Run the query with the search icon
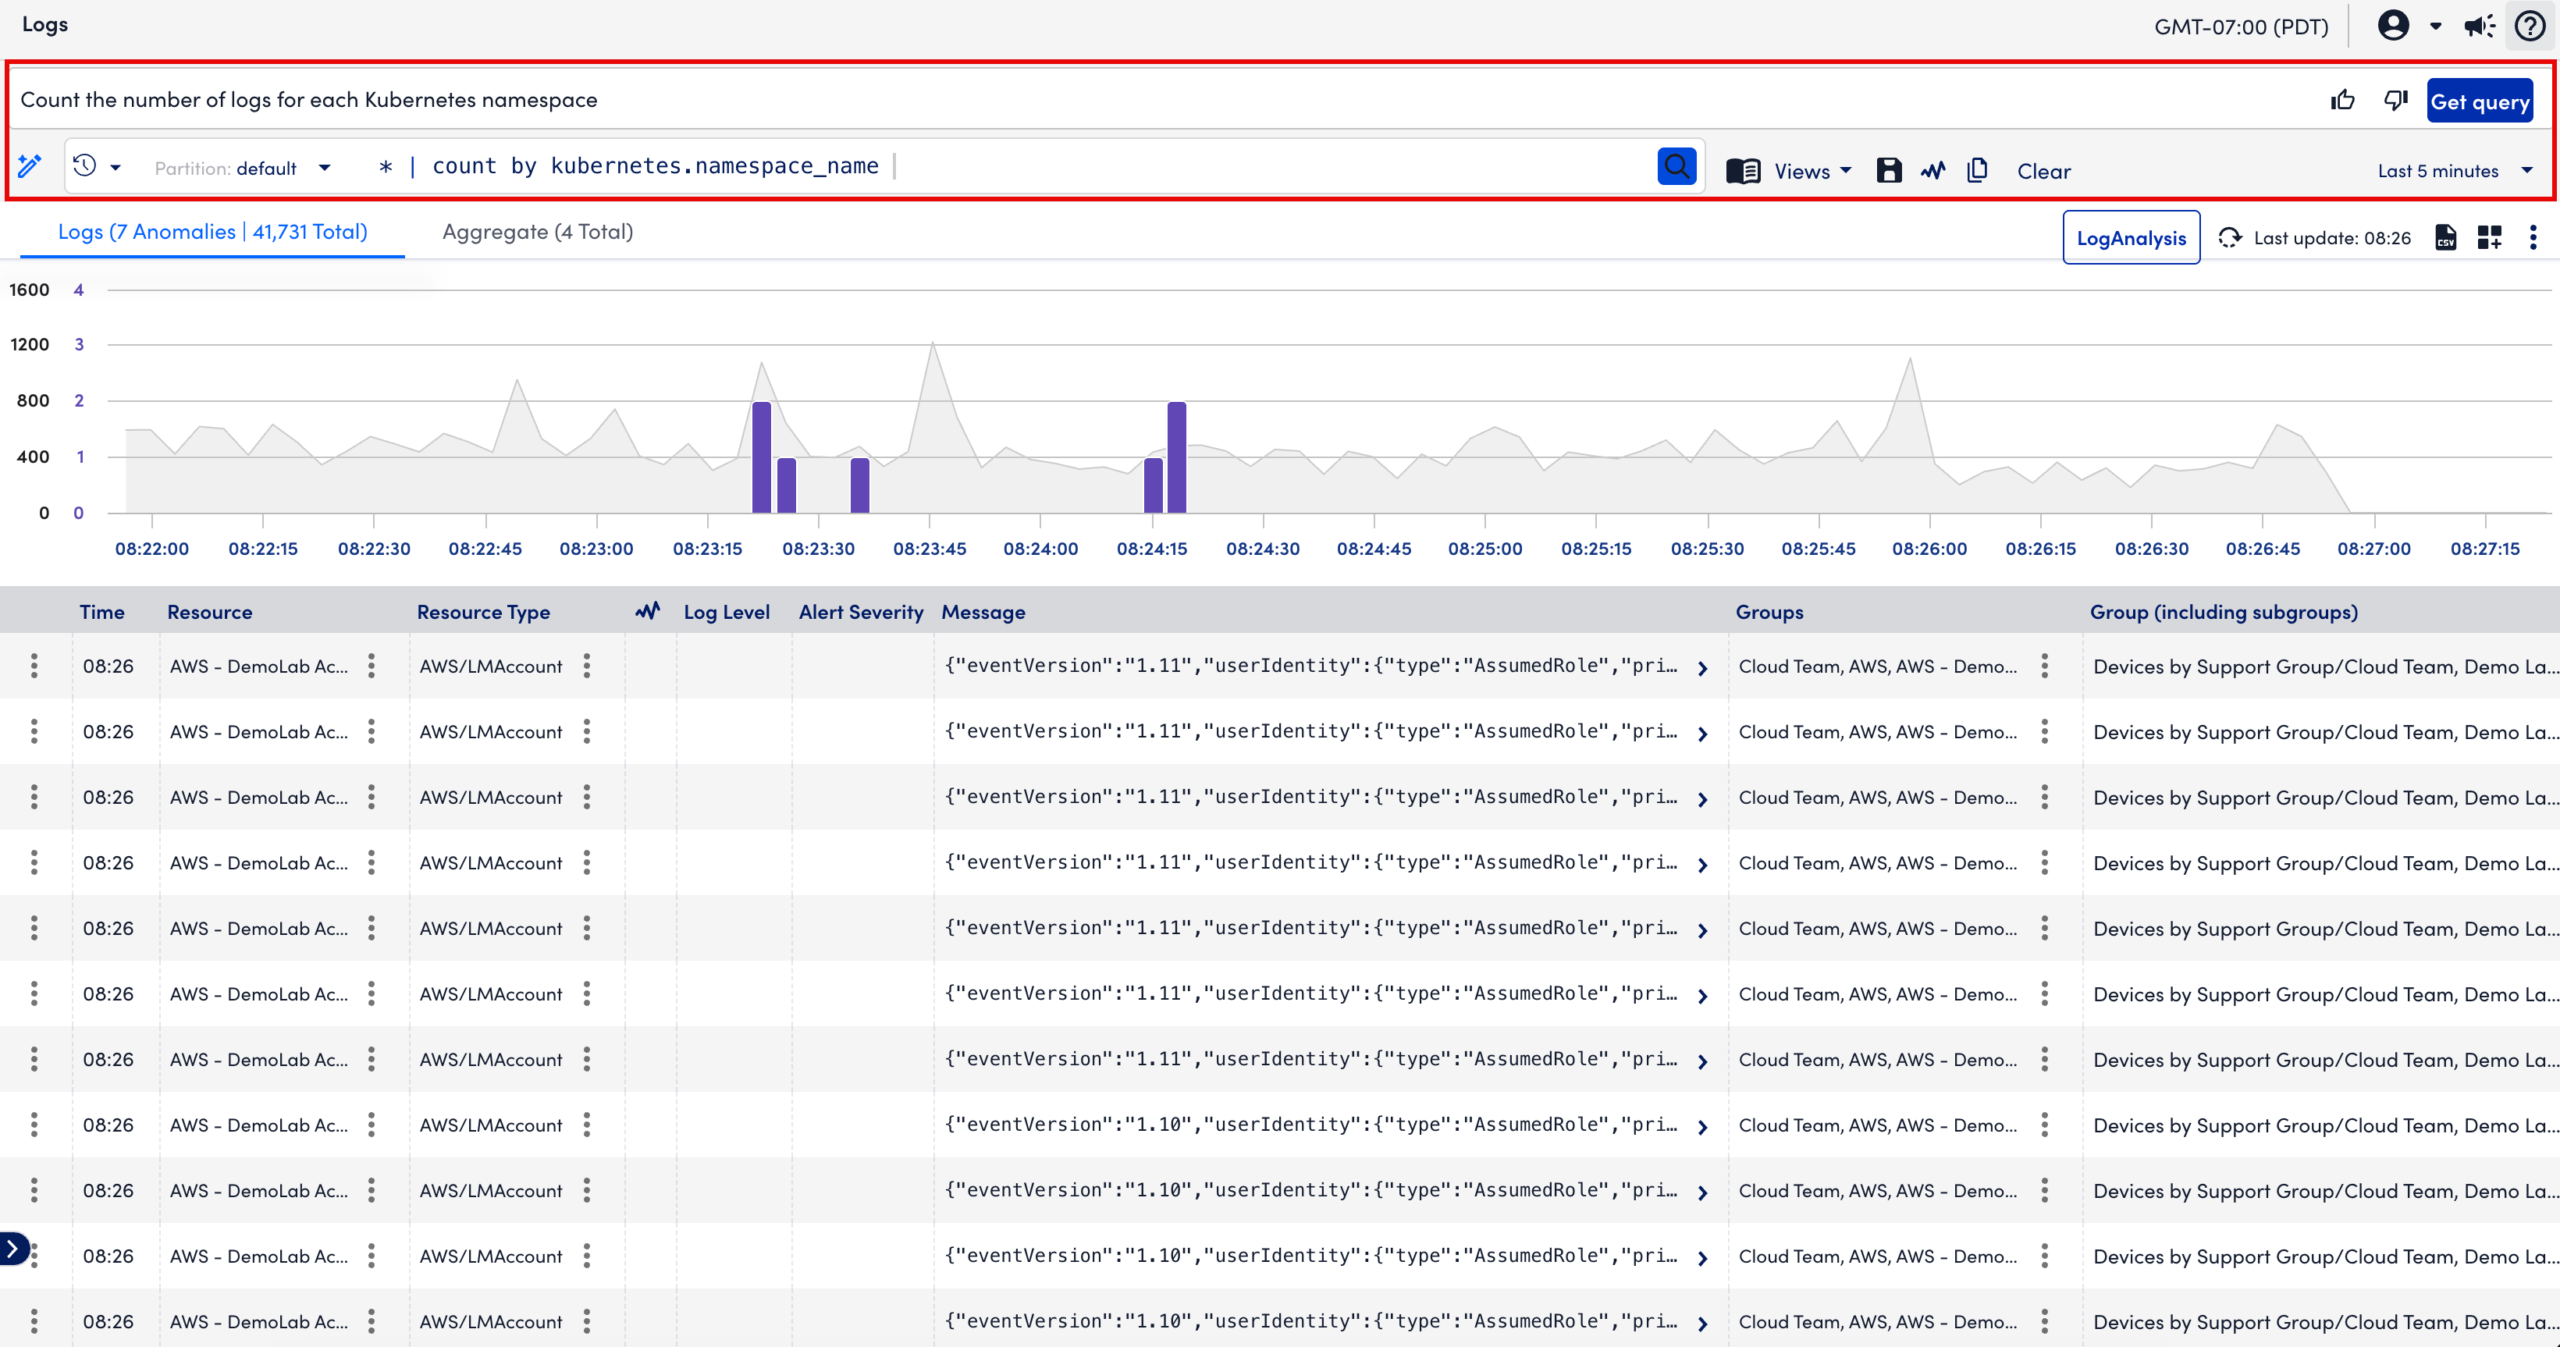 point(1677,166)
